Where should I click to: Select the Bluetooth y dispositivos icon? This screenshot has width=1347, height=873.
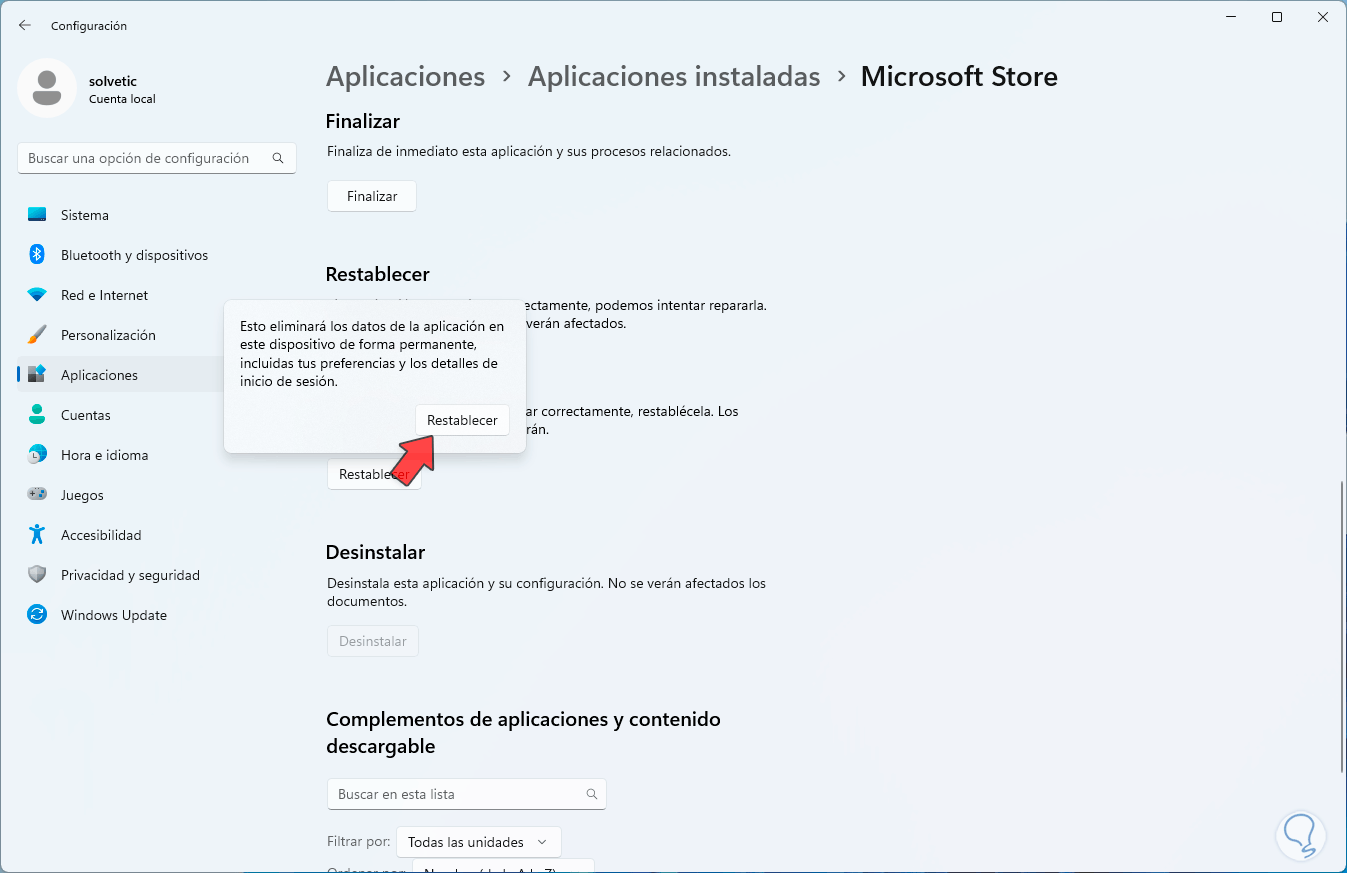tap(37, 255)
